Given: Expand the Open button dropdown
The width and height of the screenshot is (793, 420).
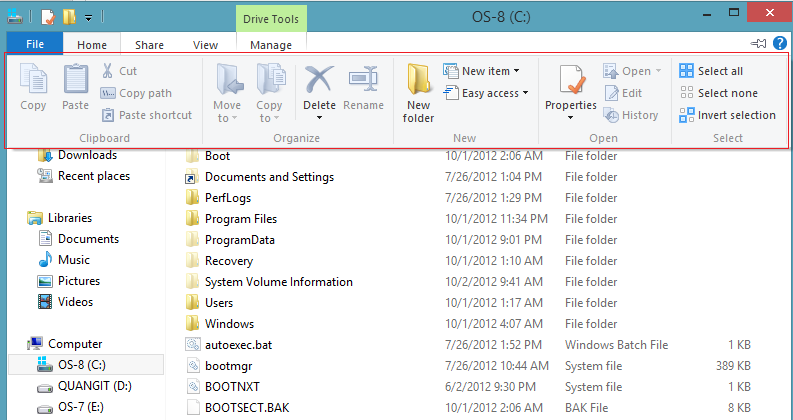Looking at the screenshot, I should (658, 71).
